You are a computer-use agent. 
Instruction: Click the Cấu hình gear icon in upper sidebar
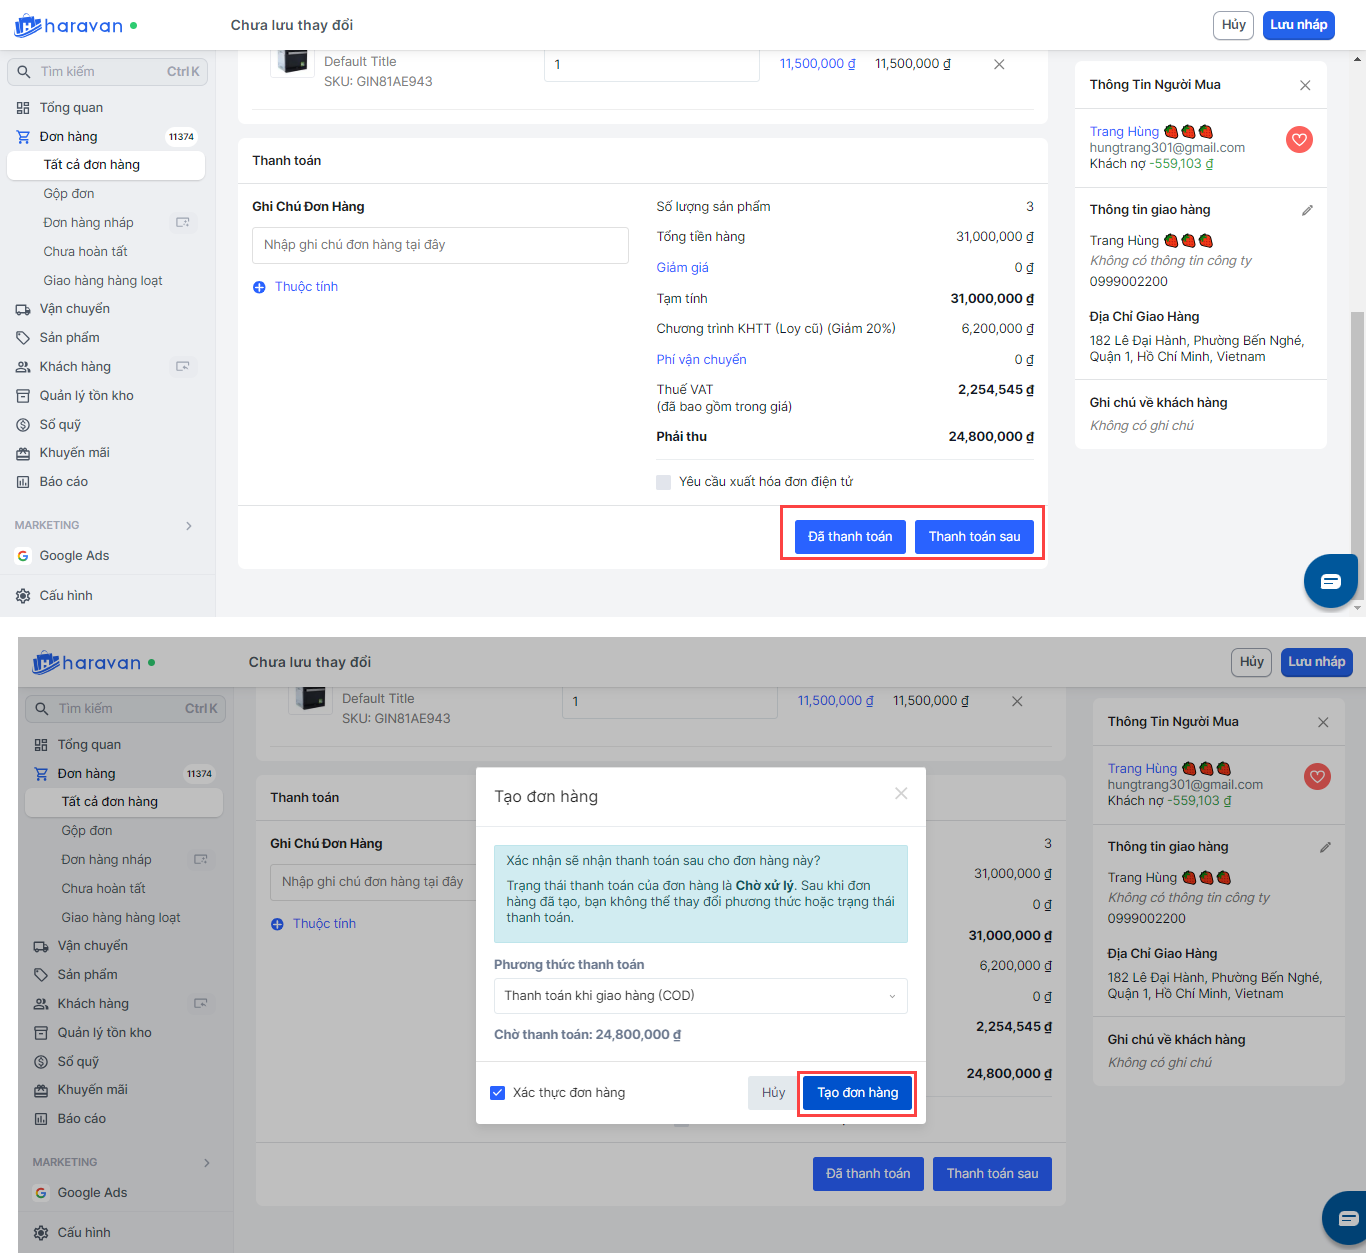coord(23,596)
